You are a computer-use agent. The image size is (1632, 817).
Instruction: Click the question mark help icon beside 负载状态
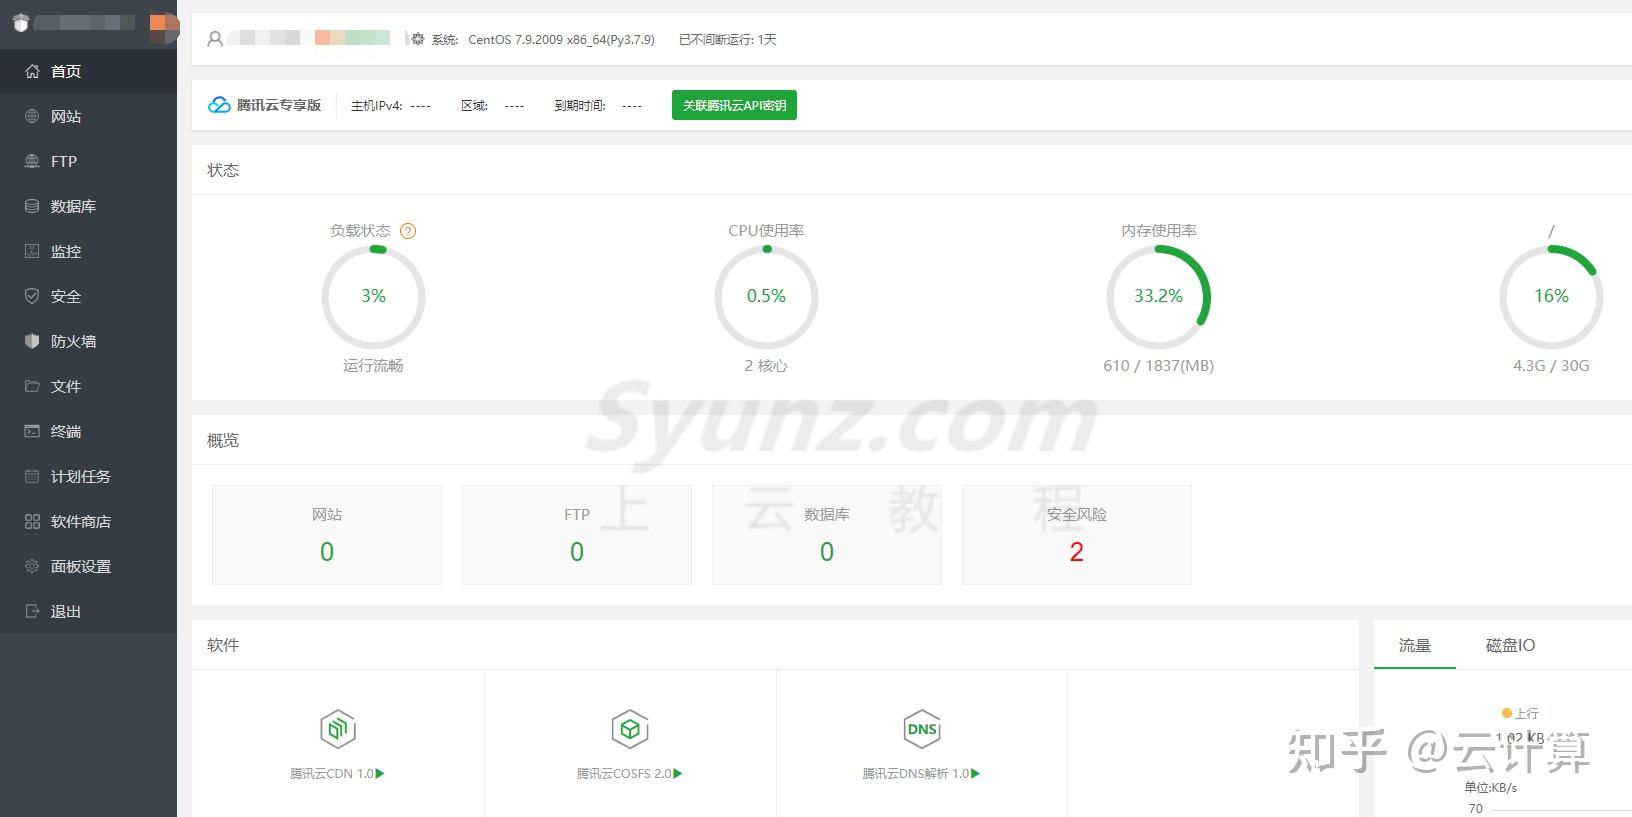coord(408,231)
